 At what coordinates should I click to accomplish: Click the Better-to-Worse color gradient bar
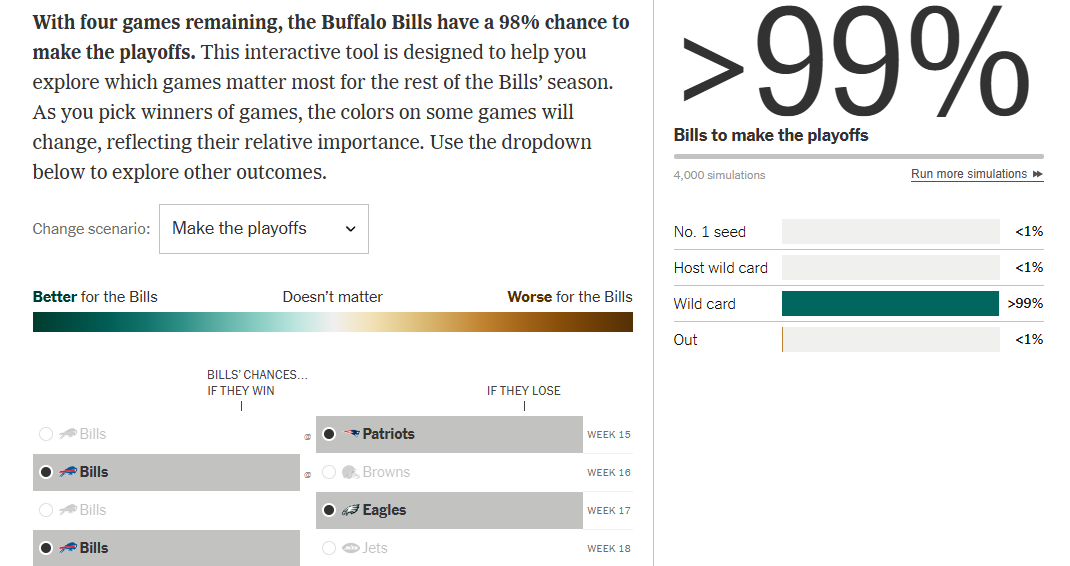332,321
